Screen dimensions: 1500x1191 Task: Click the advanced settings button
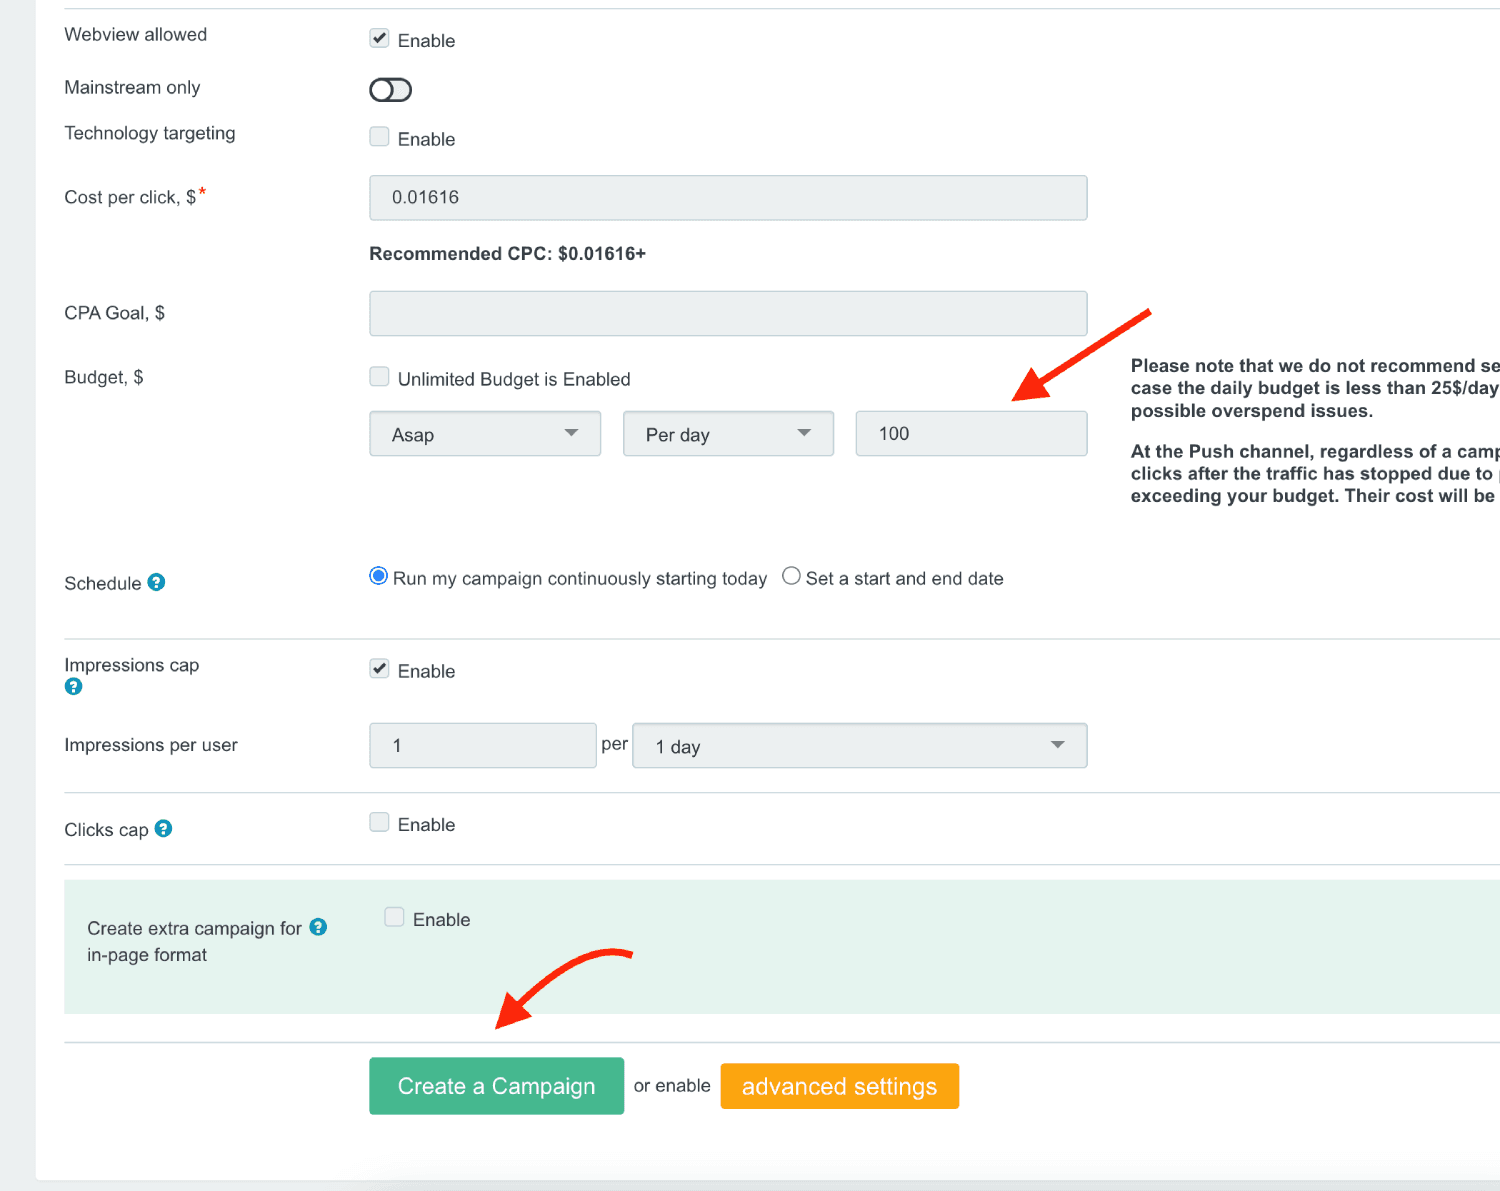pyautogui.click(x=840, y=1086)
